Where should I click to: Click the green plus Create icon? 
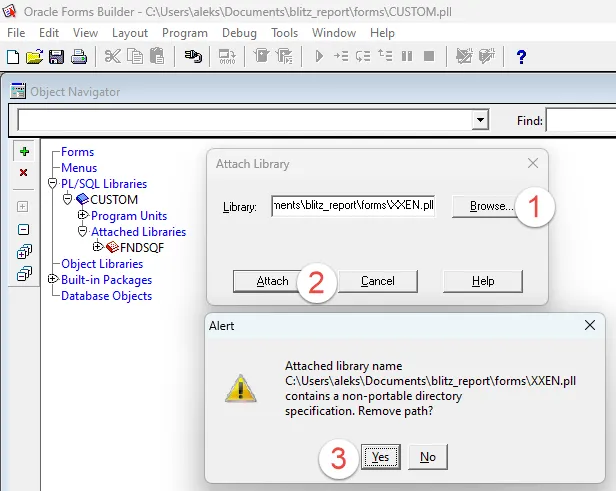(24, 151)
